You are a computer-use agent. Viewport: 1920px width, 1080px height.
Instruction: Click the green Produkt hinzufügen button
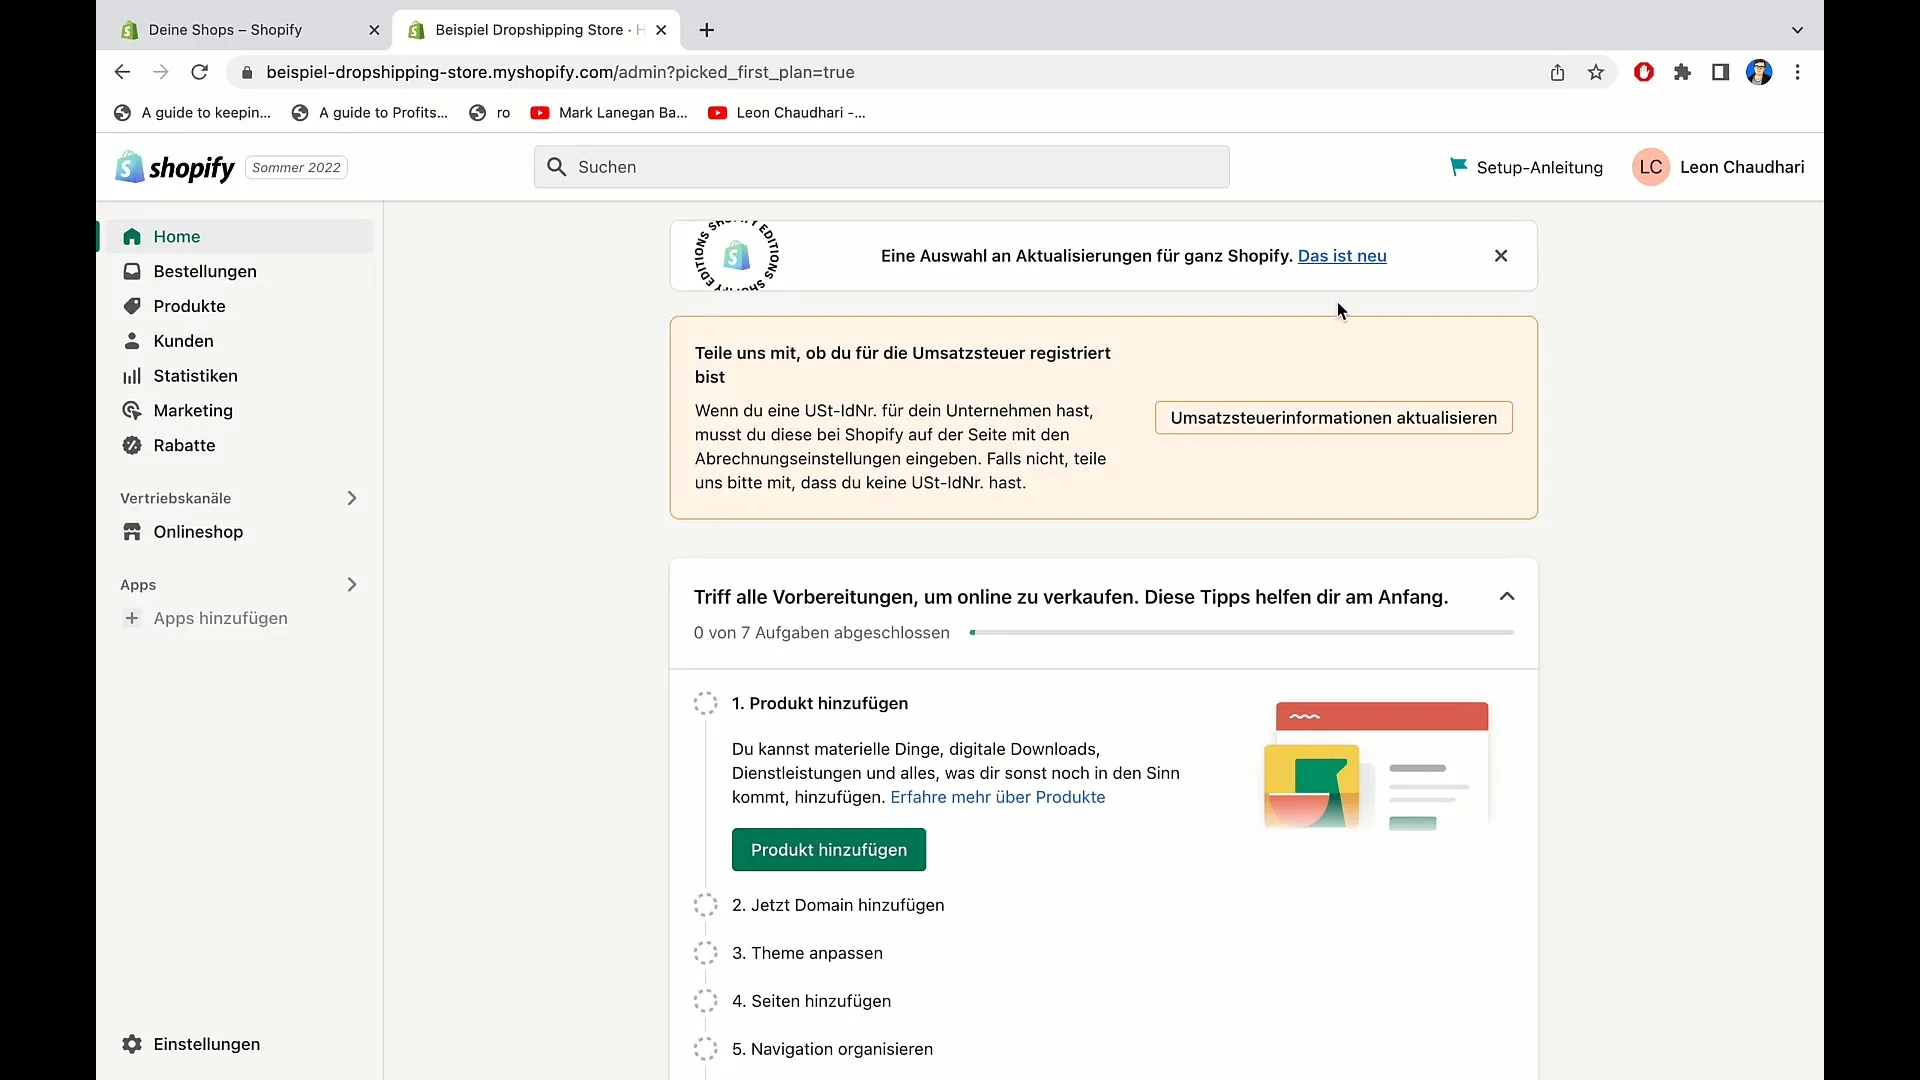click(829, 850)
